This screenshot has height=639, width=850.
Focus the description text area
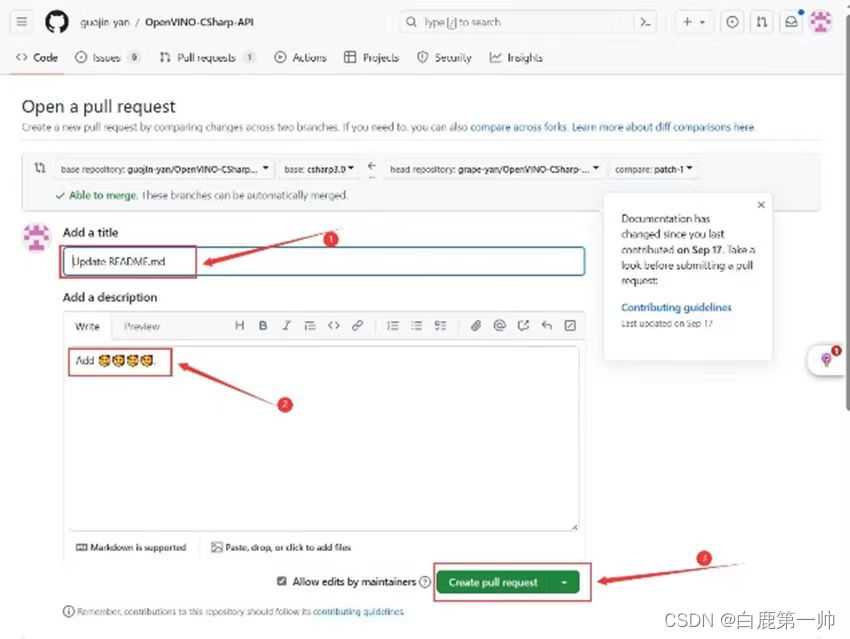coord(324,438)
